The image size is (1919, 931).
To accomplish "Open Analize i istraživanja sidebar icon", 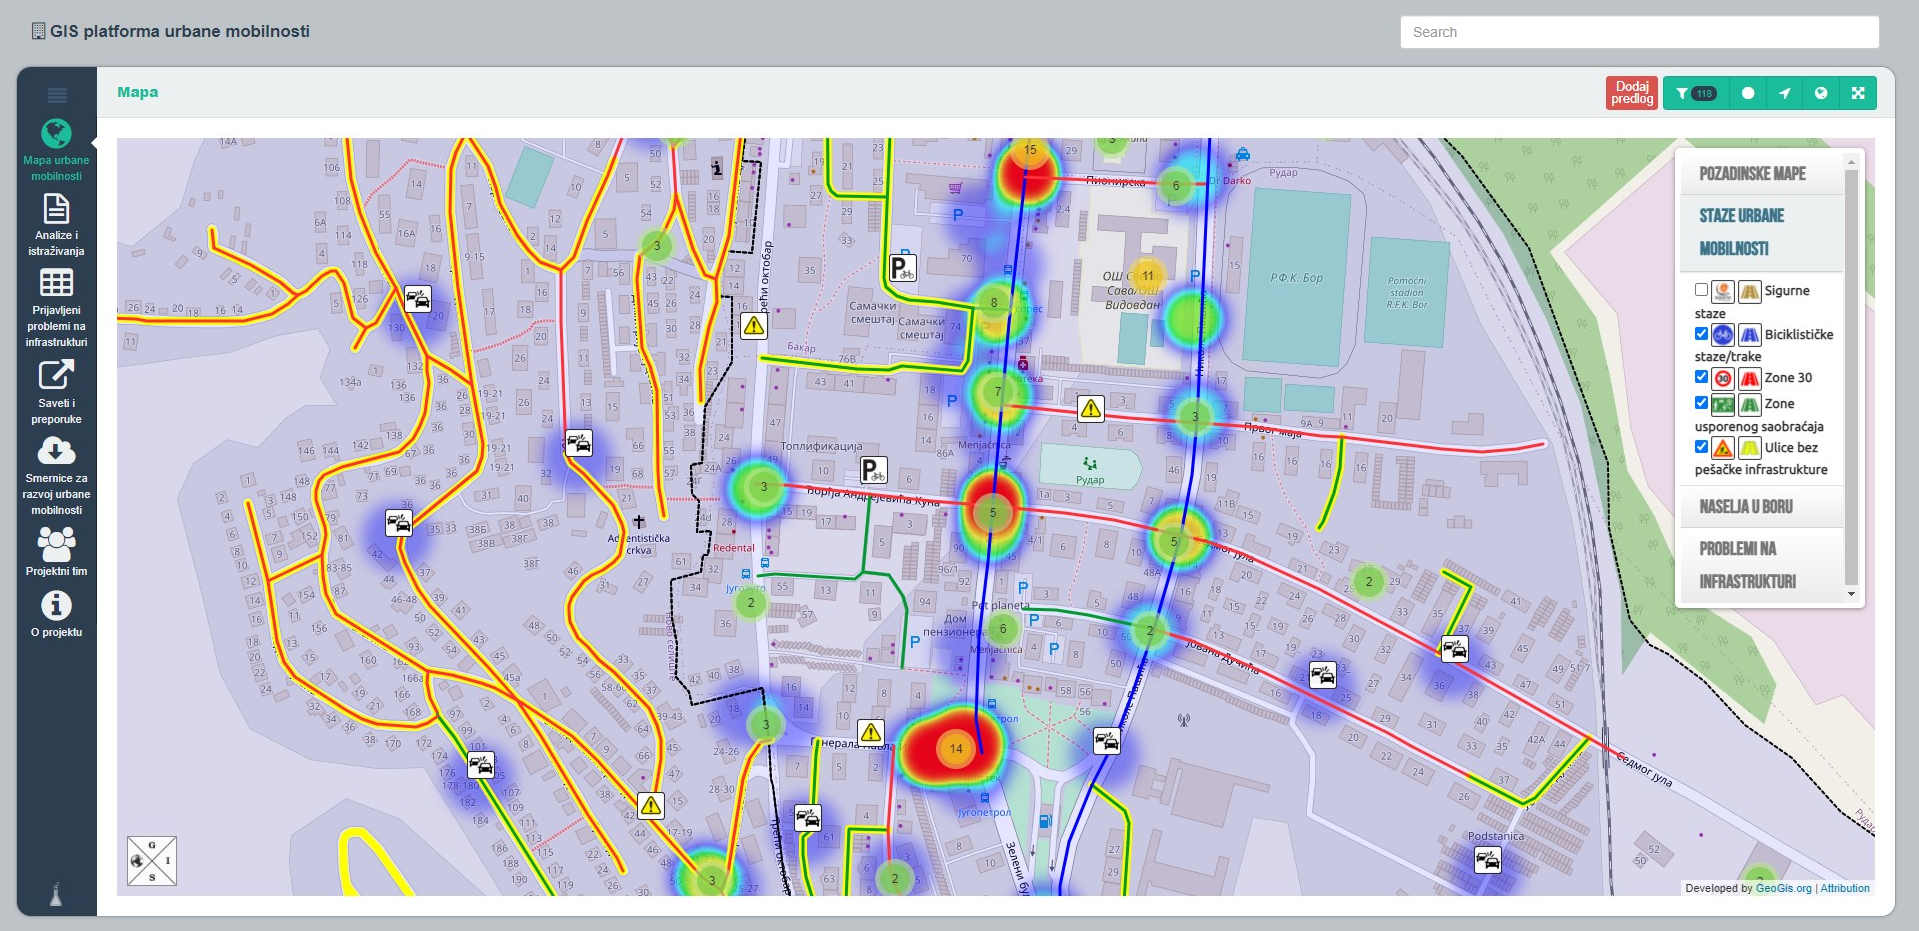I will coord(56,209).
